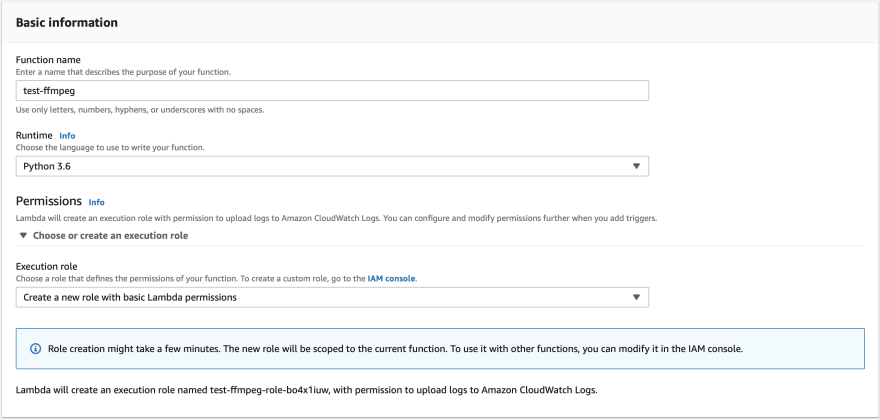Viewport: 880px width, 420px height.
Task: Open the Info link next to Permissions
Action: click(x=97, y=202)
